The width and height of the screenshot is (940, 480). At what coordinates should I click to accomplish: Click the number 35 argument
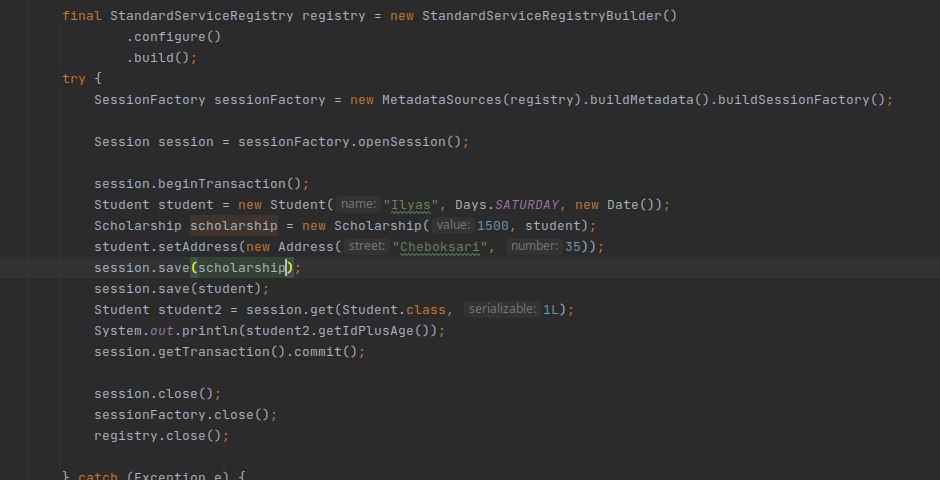pyautogui.click(x=573, y=246)
